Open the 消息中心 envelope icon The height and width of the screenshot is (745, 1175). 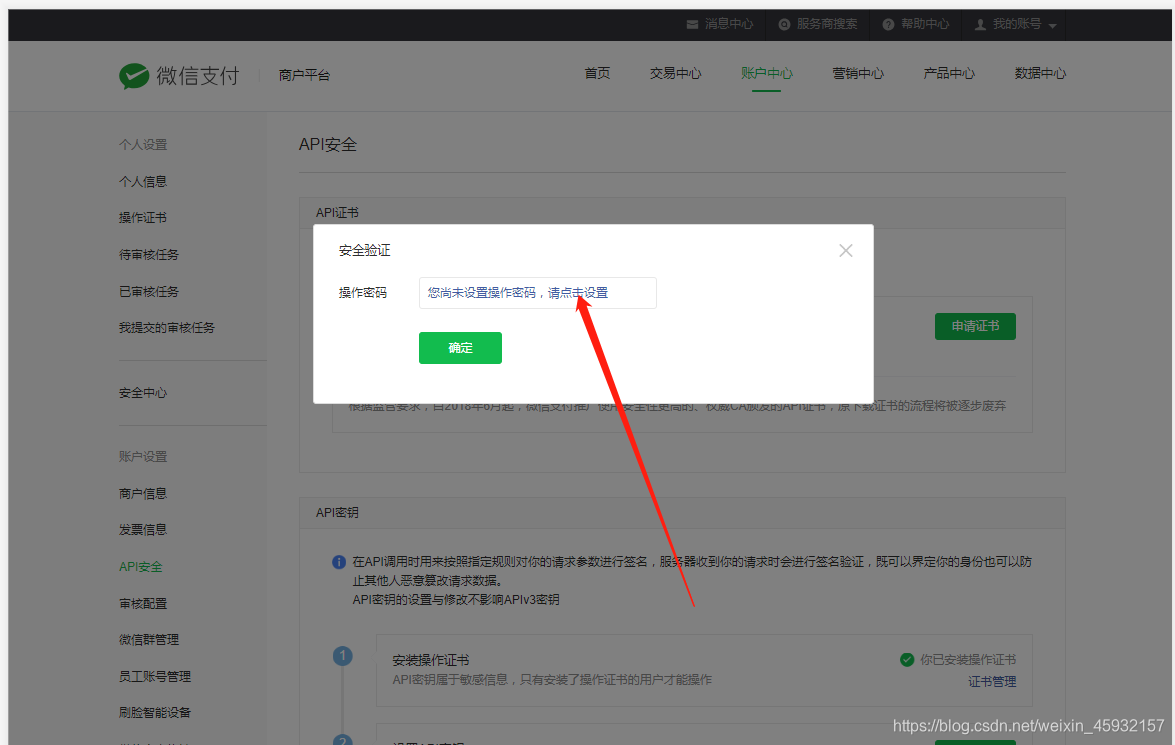tap(692, 25)
